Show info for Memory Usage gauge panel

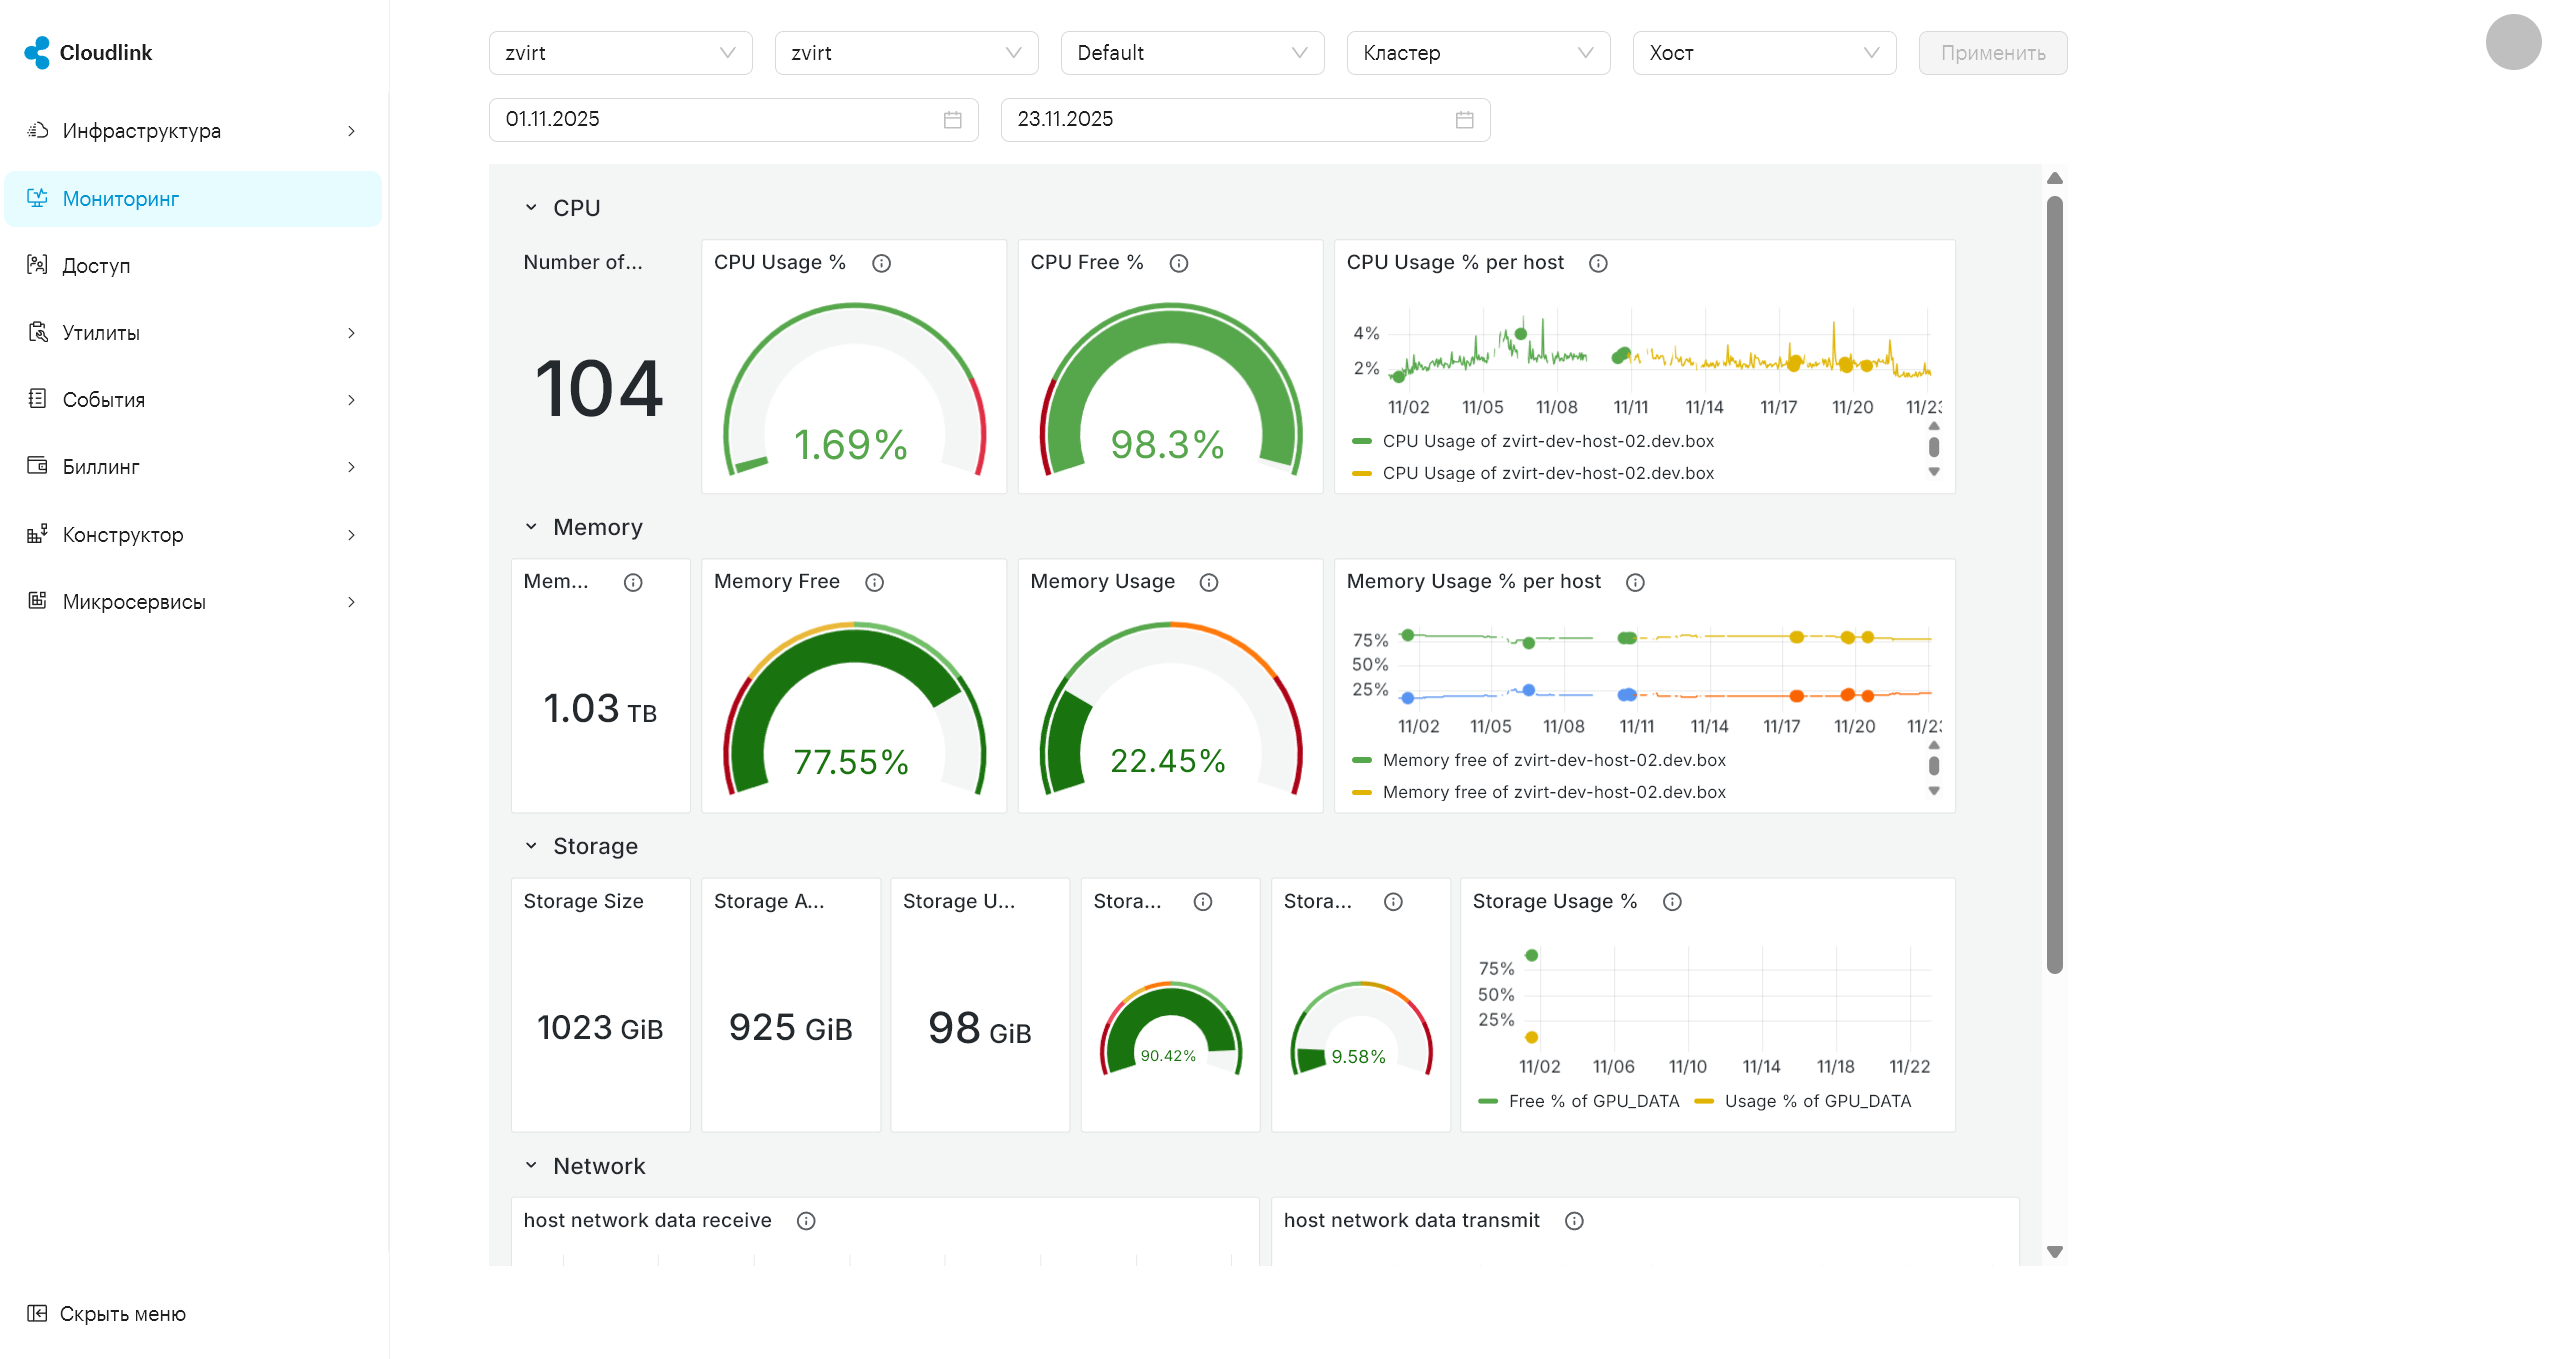[x=1209, y=582]
